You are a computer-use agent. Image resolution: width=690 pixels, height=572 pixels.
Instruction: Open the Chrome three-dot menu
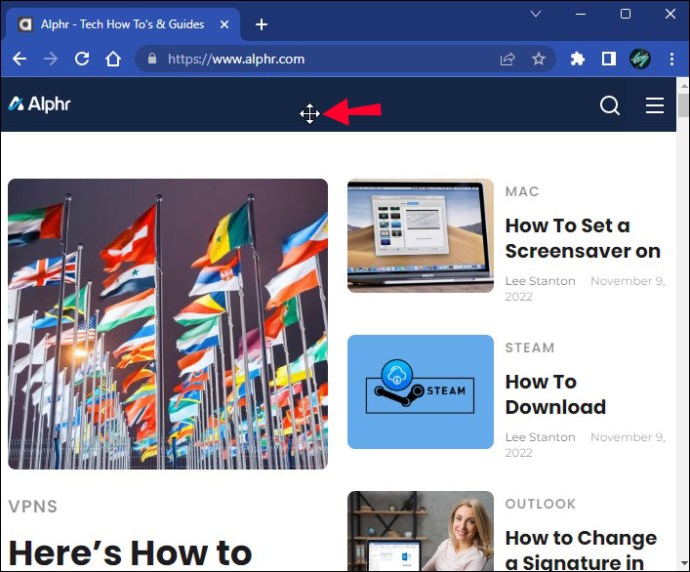coord(672,59)
